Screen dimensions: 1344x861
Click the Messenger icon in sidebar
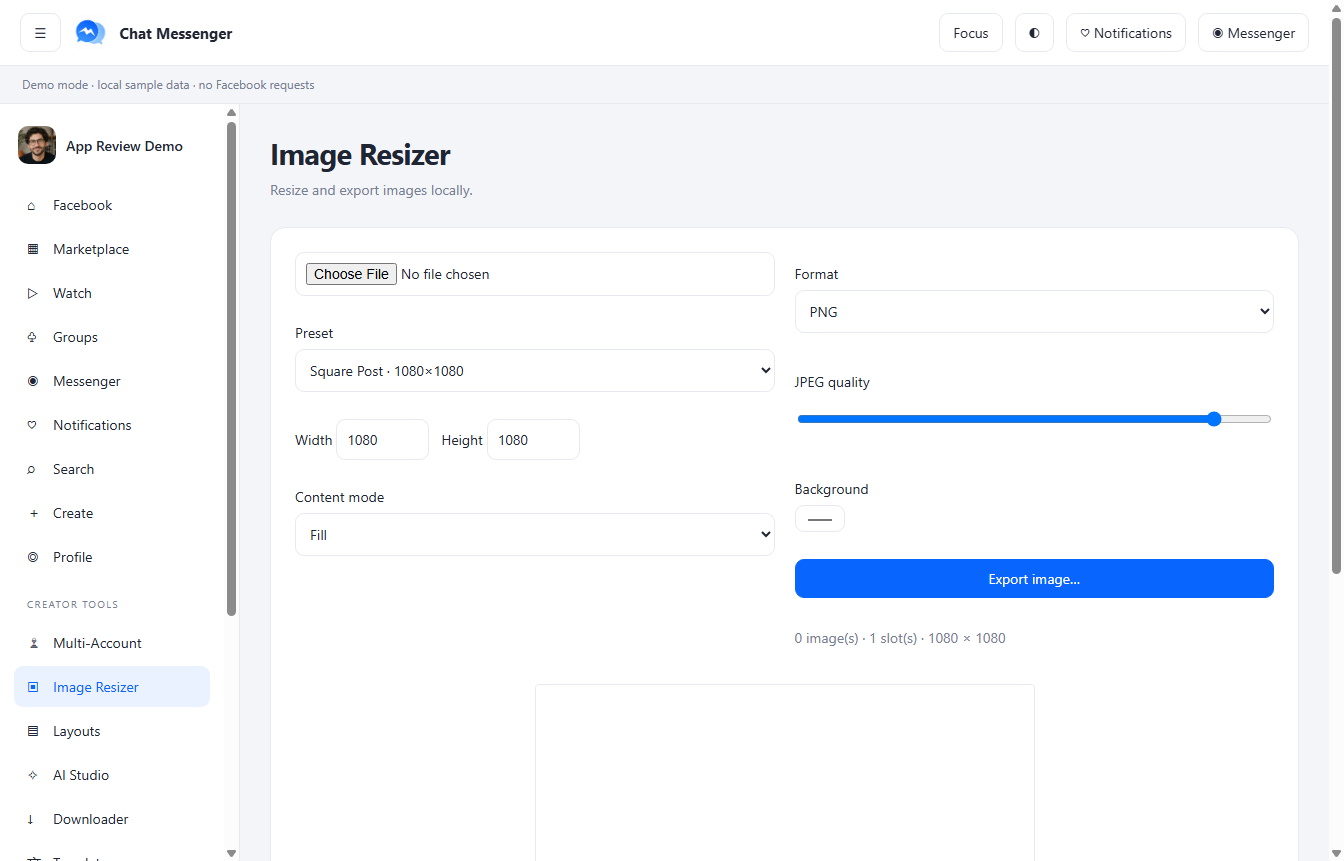32,382
